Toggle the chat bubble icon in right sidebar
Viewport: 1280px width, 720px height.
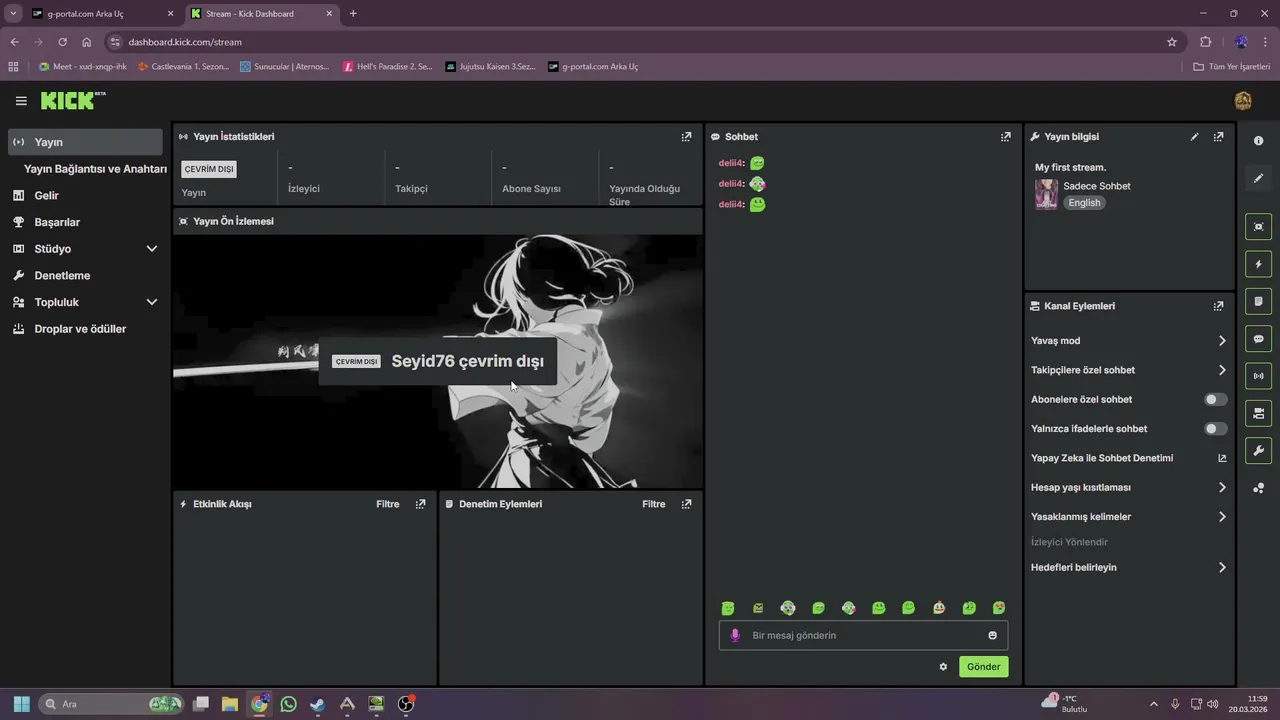1258,339
